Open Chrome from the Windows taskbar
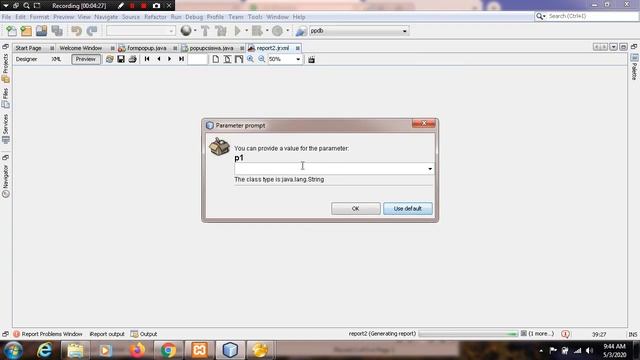Viewport: 640px width, 360px height. pyautogui.click(x=168, y=350)
